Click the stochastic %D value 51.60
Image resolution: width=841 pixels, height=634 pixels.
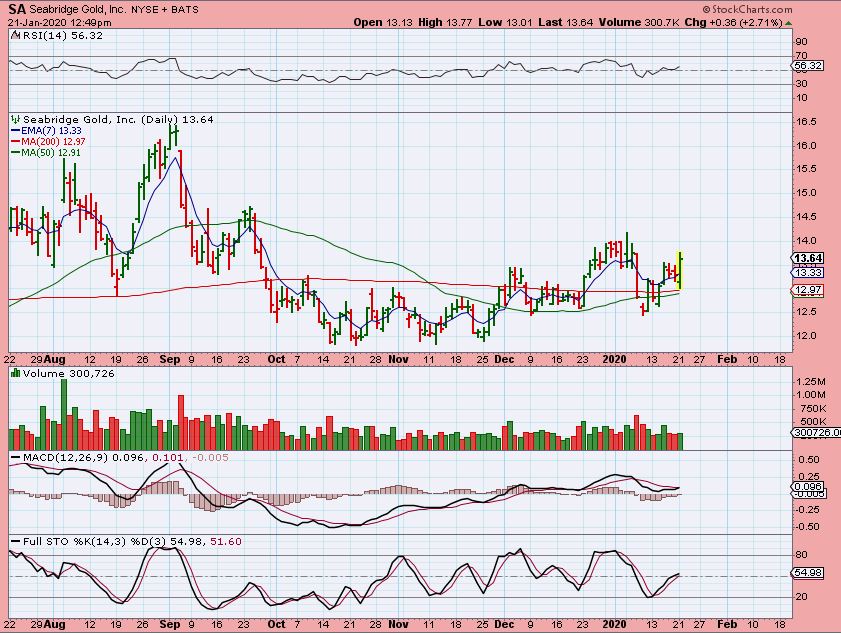click(x=226, y=542)
